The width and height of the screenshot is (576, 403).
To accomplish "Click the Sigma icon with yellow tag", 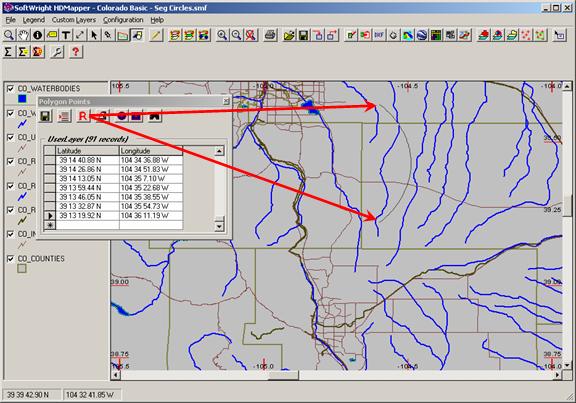I will click(23, 52).
